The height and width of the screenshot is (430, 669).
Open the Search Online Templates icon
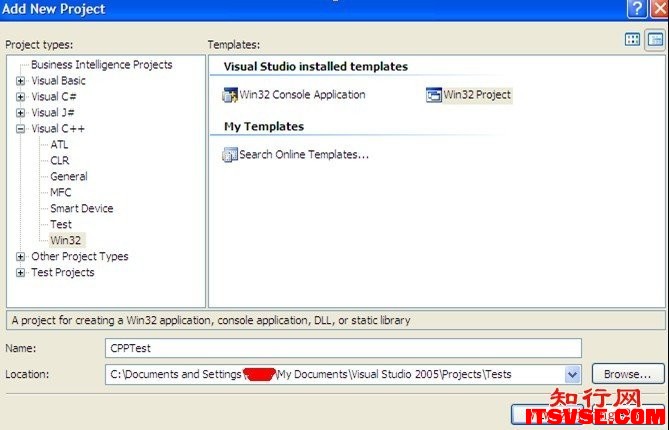click(230, 154)
